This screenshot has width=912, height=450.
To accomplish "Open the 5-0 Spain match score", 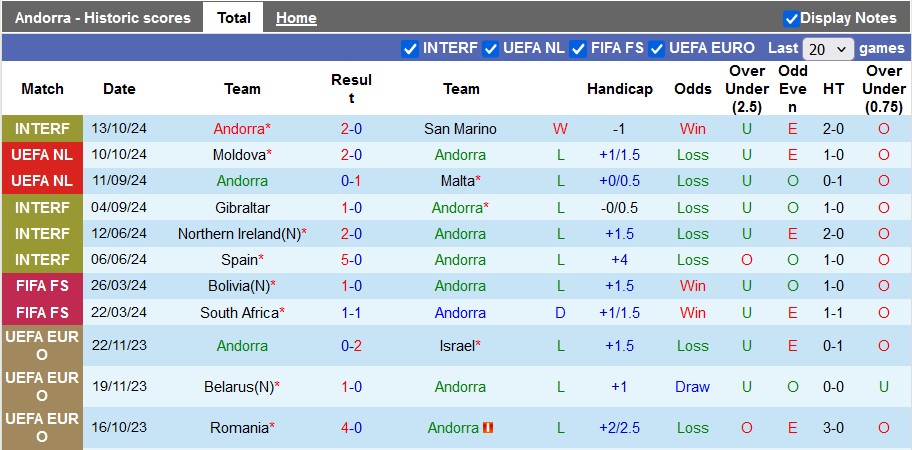I will (351, 260).
